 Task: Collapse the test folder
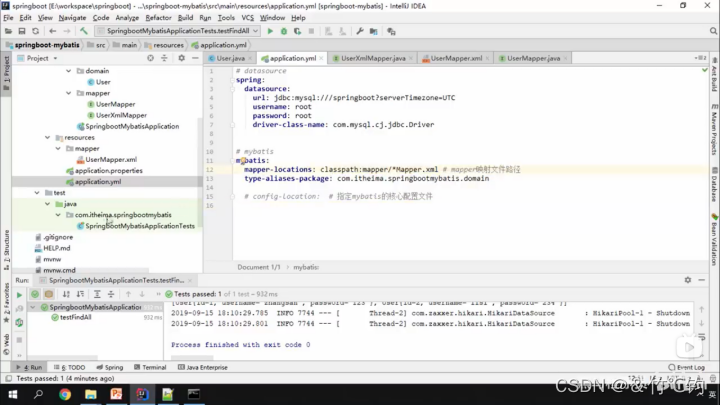pos(37,193)
